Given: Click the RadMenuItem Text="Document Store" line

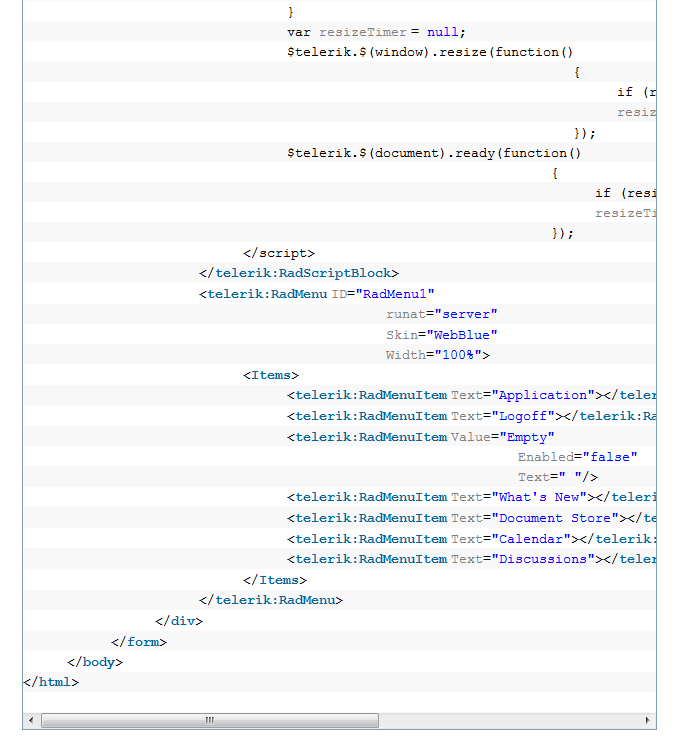Looking at the screenshot, I should 471,518.
